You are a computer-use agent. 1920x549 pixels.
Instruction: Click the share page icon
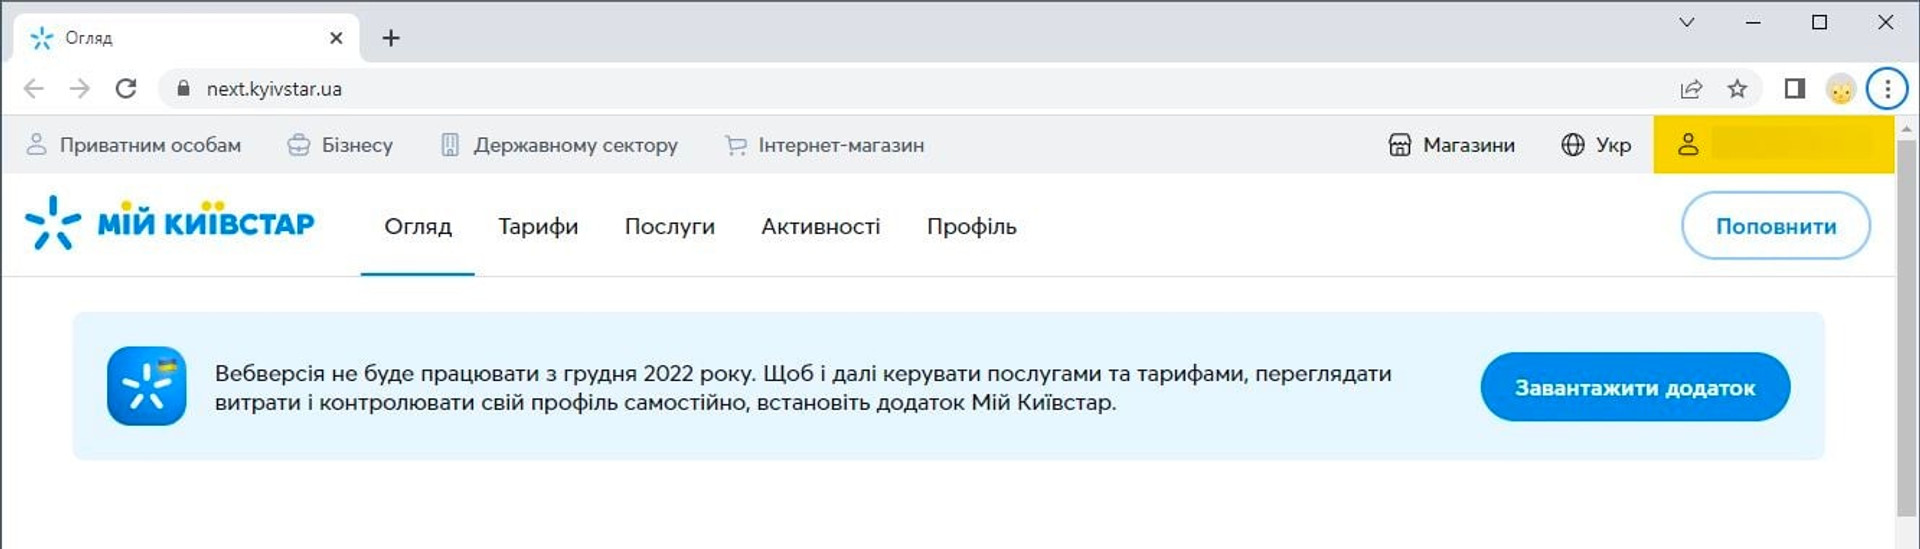click(x=1691, y=89)
